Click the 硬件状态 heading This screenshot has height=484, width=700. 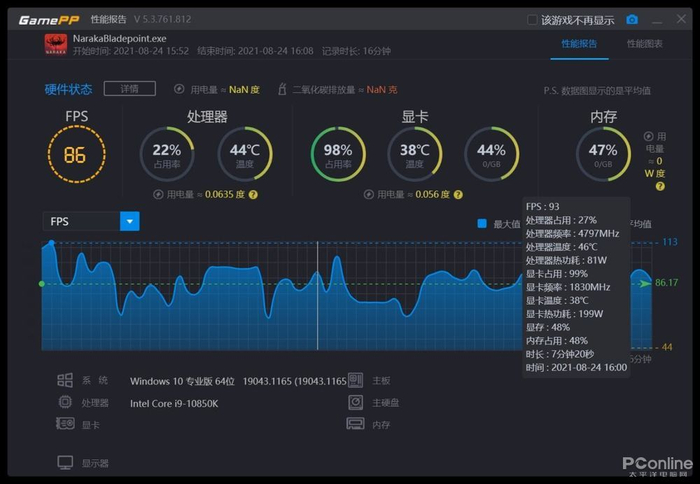pos(68,89)
